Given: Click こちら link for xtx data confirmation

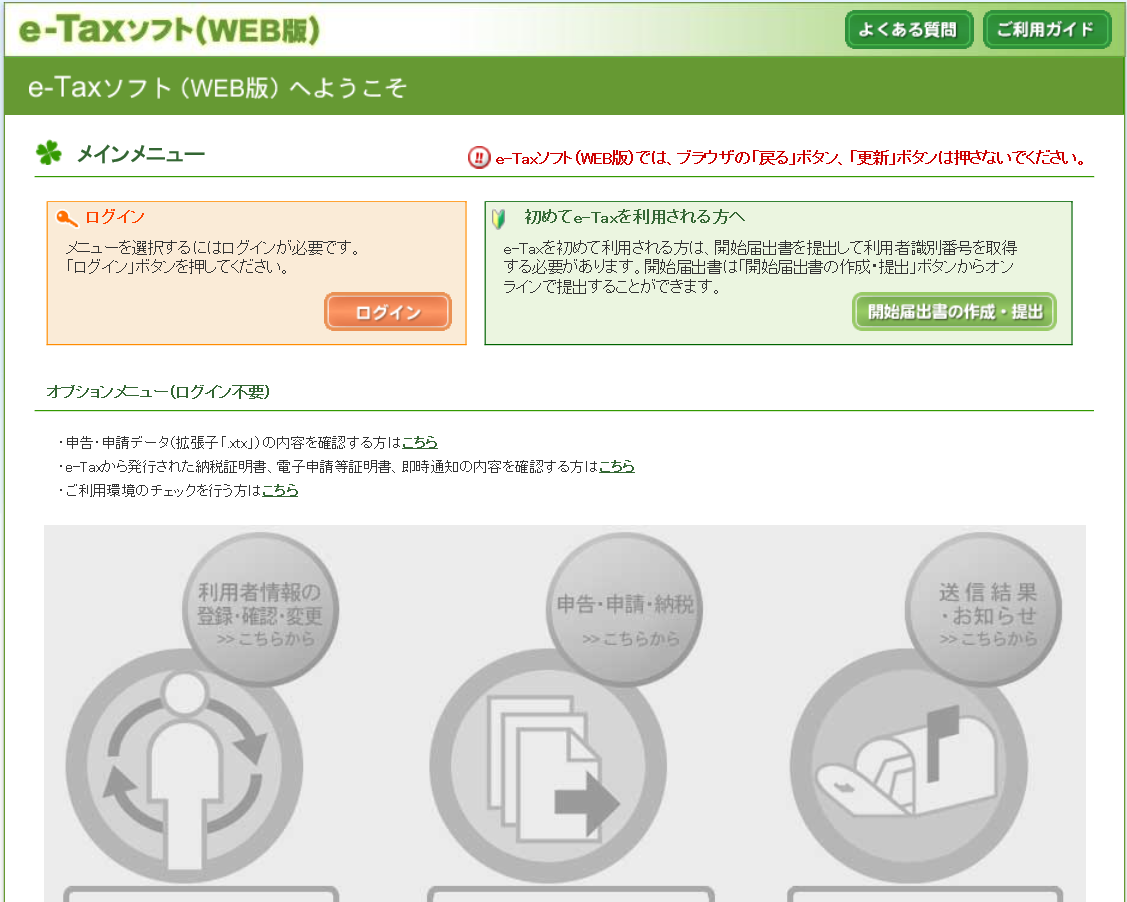Looking at the screenshot, I should pyautogui.click(x=420, y=442).
